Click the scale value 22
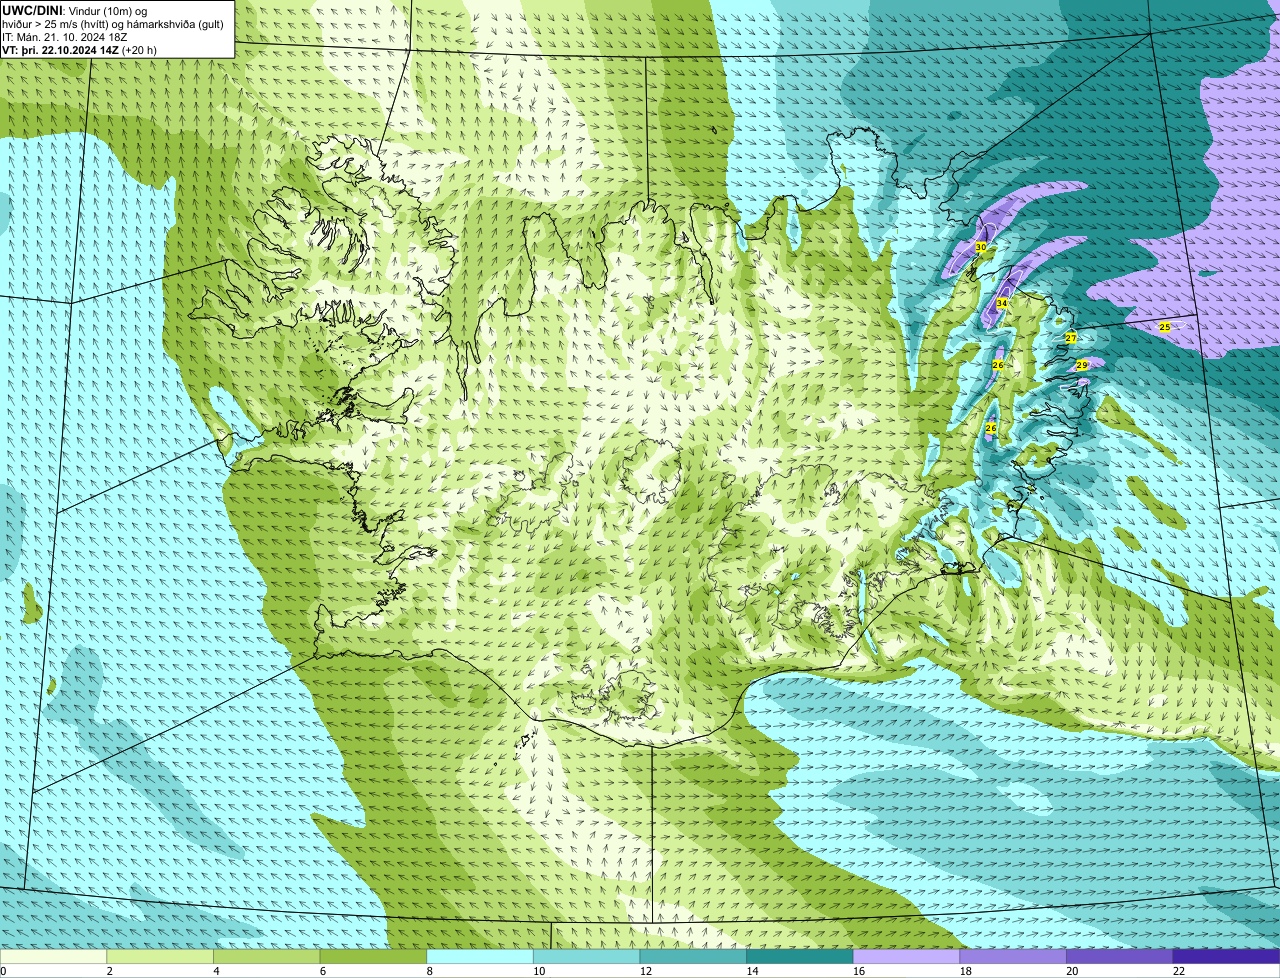Screen dimensions: 1280x978 click(1179, 970)
